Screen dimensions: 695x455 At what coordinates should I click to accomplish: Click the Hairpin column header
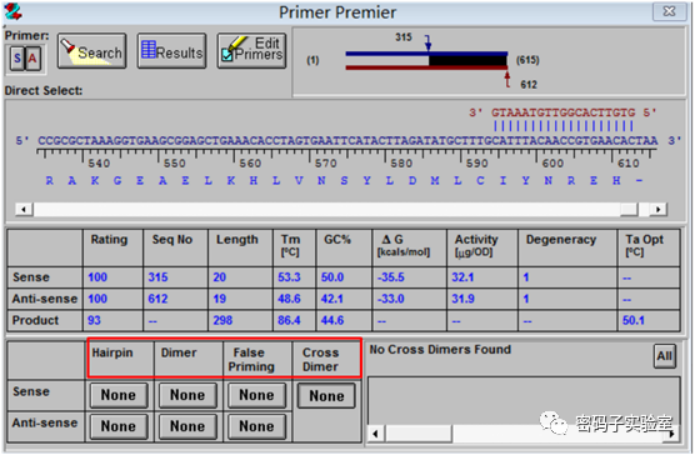pos(112,353)
